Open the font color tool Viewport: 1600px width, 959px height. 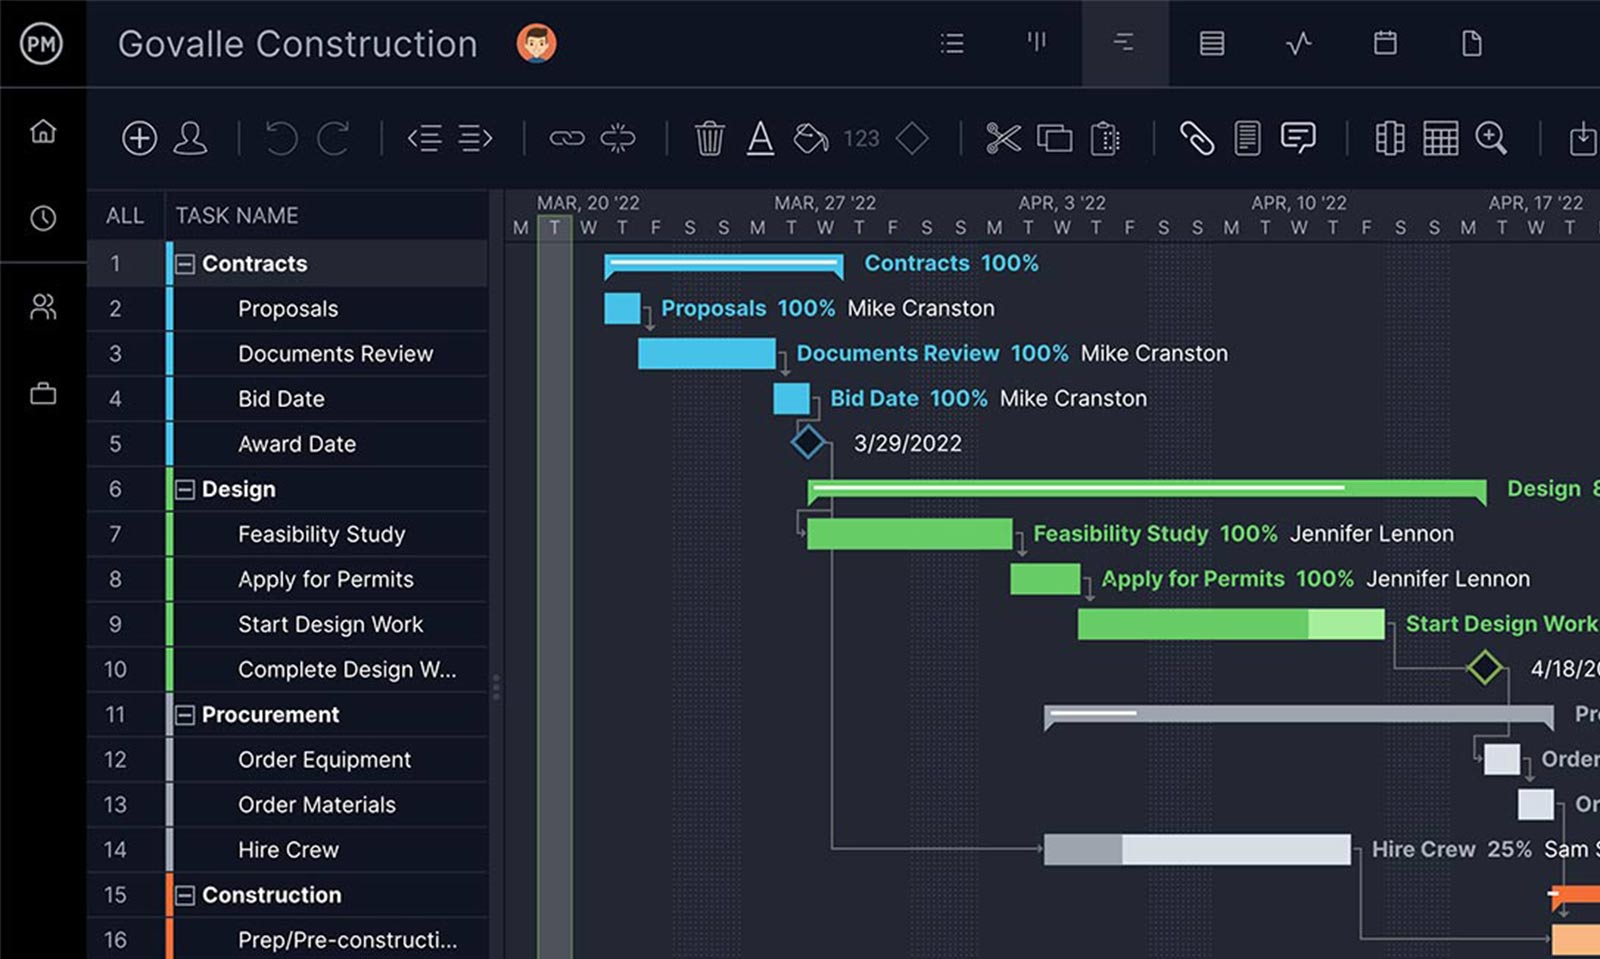click(x=761, y=138)
